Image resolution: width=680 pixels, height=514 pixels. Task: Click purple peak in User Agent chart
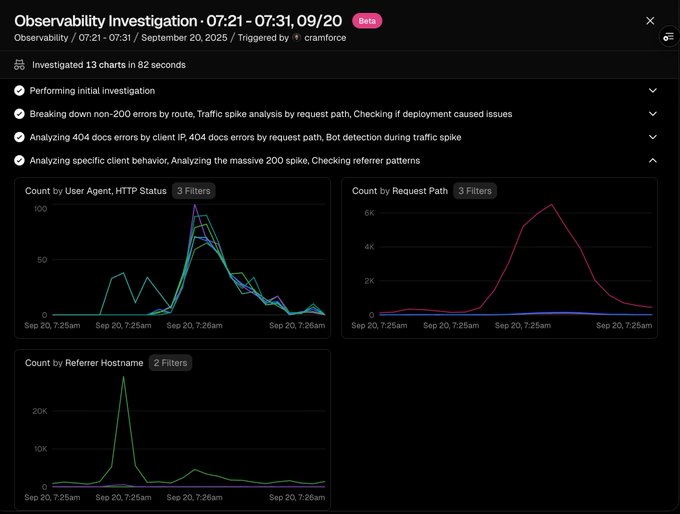tap(195, 205)
